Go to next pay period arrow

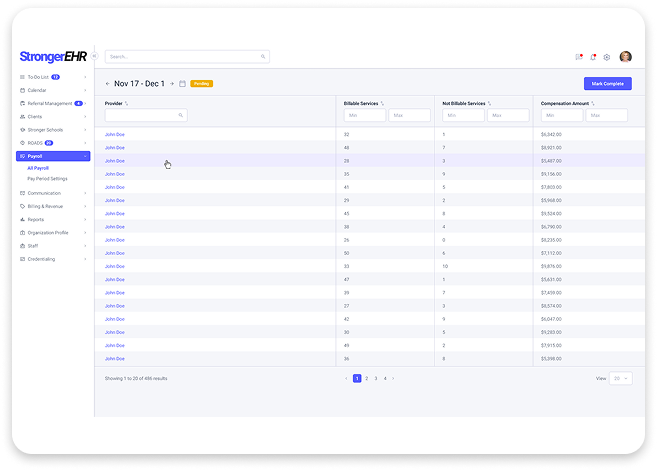pyautogui.click(x=172, y=84)
